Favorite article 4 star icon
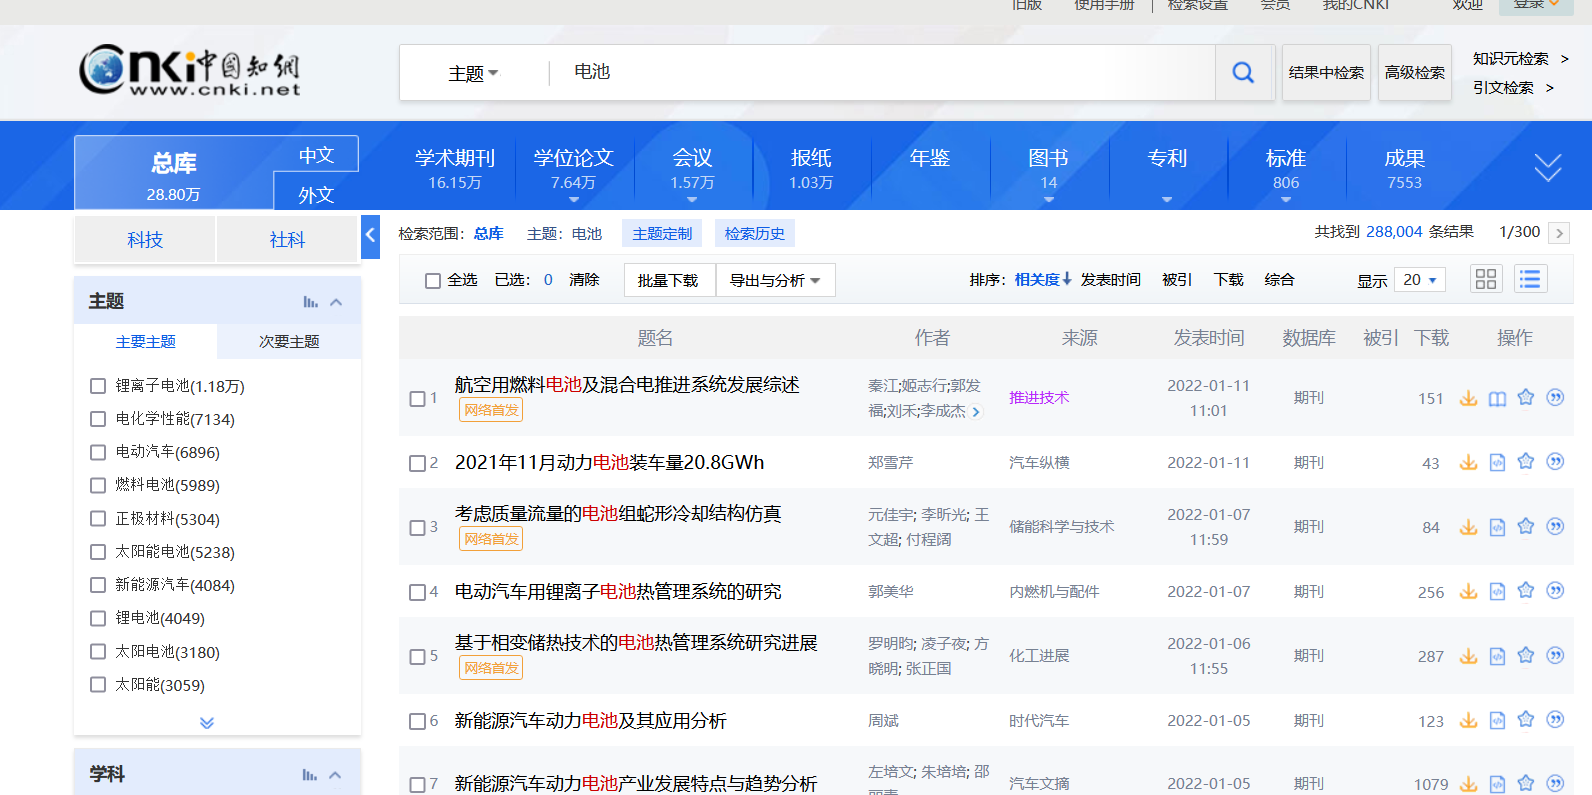 click(1526, 590)
